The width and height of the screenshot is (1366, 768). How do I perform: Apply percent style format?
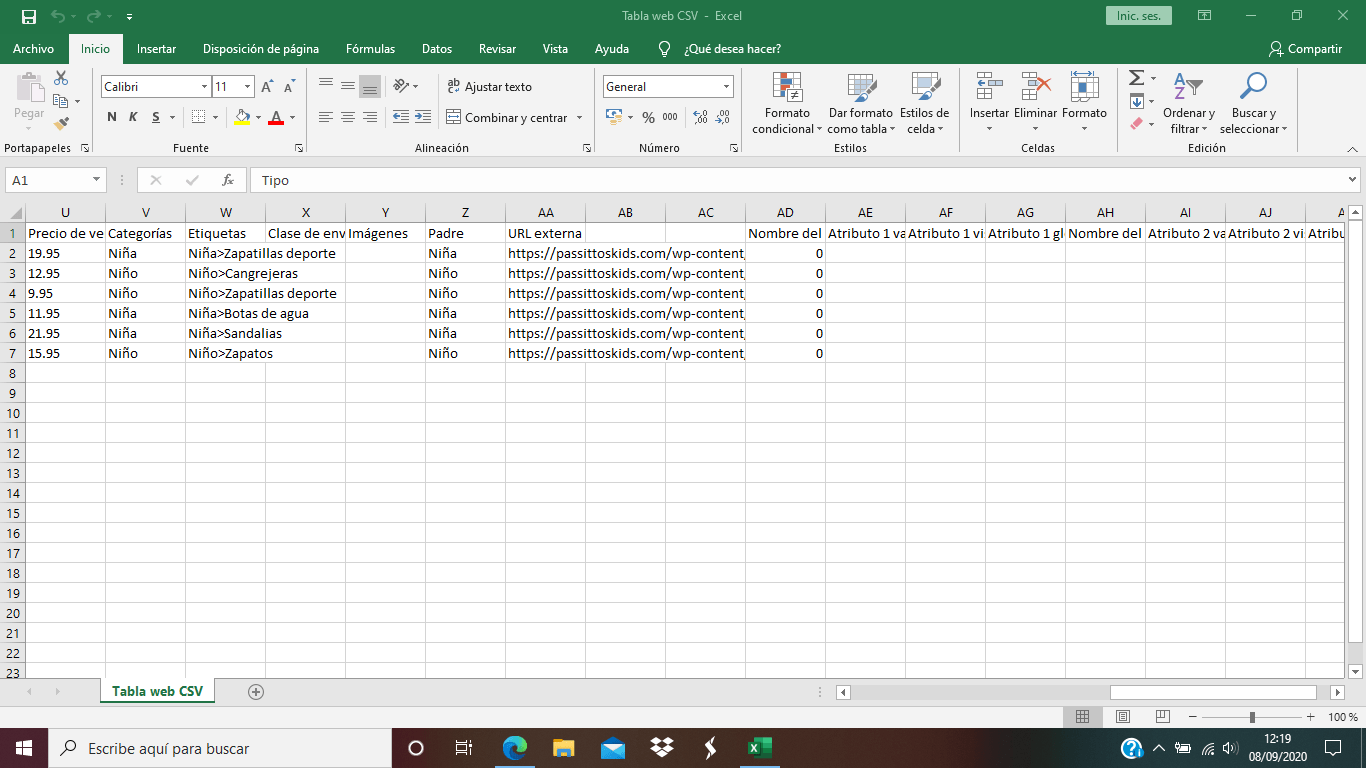[649, 117]
